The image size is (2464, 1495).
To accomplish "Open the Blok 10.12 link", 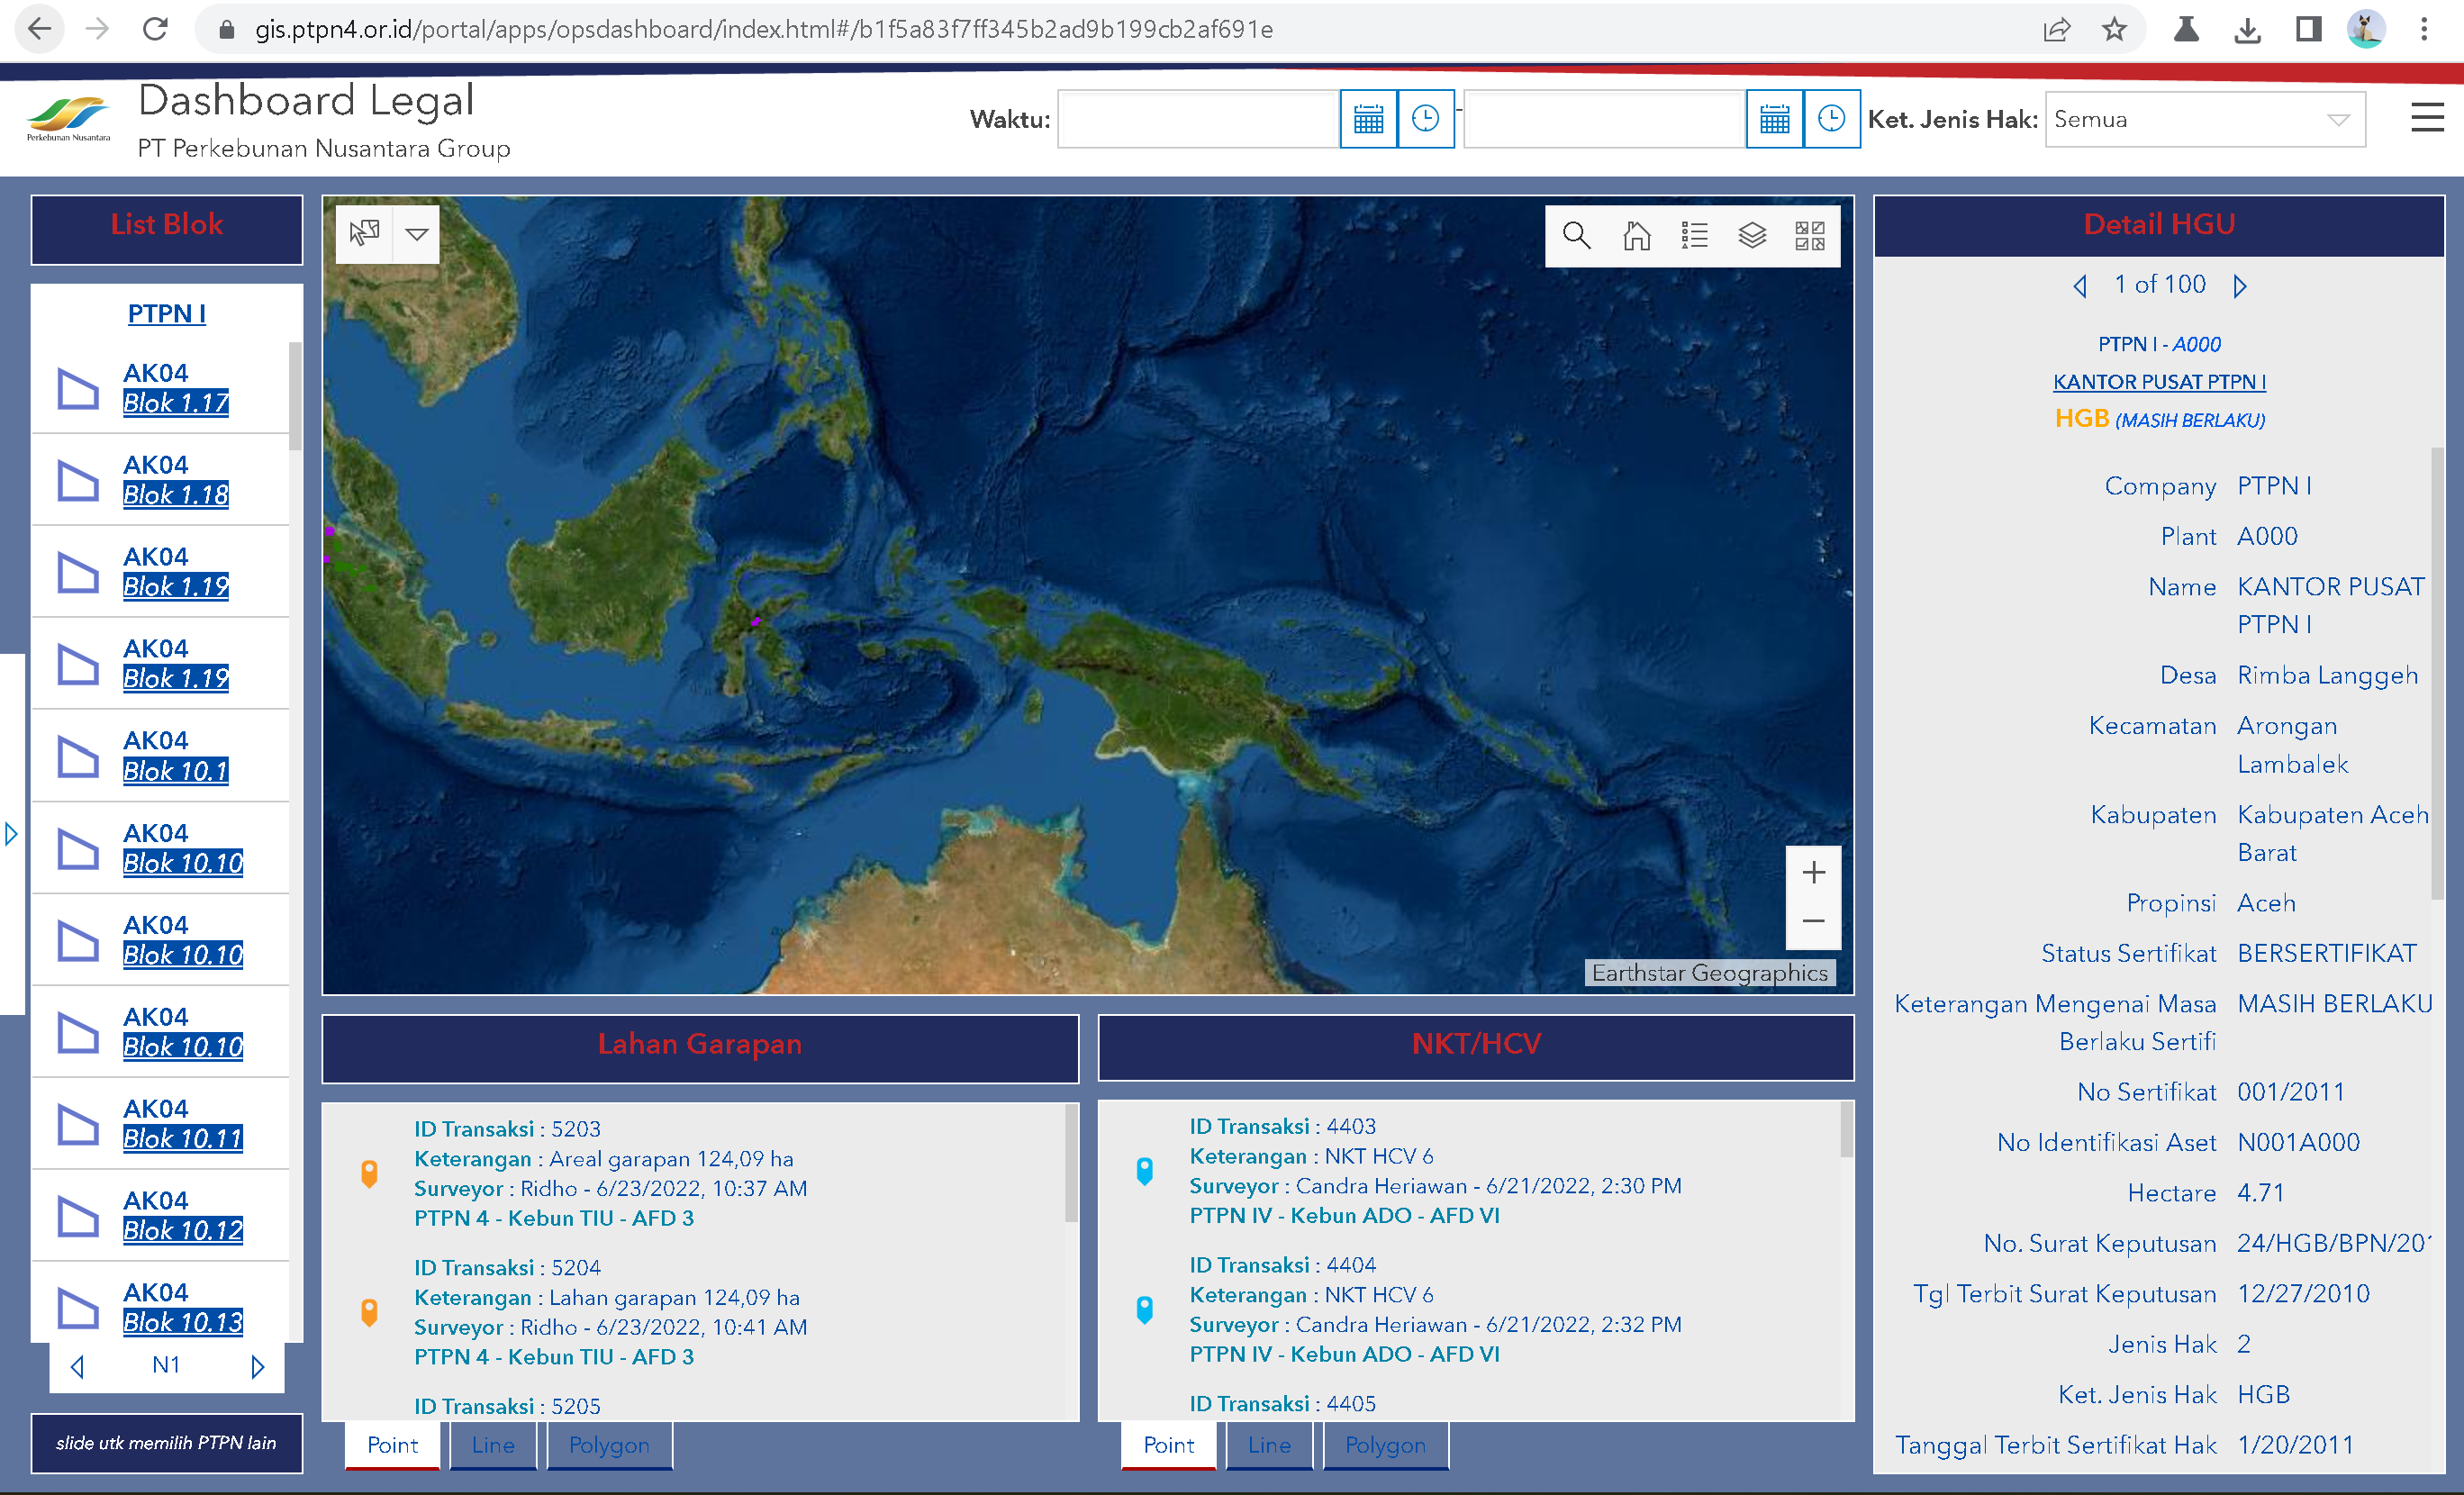I will click(x=183, y=1231).
